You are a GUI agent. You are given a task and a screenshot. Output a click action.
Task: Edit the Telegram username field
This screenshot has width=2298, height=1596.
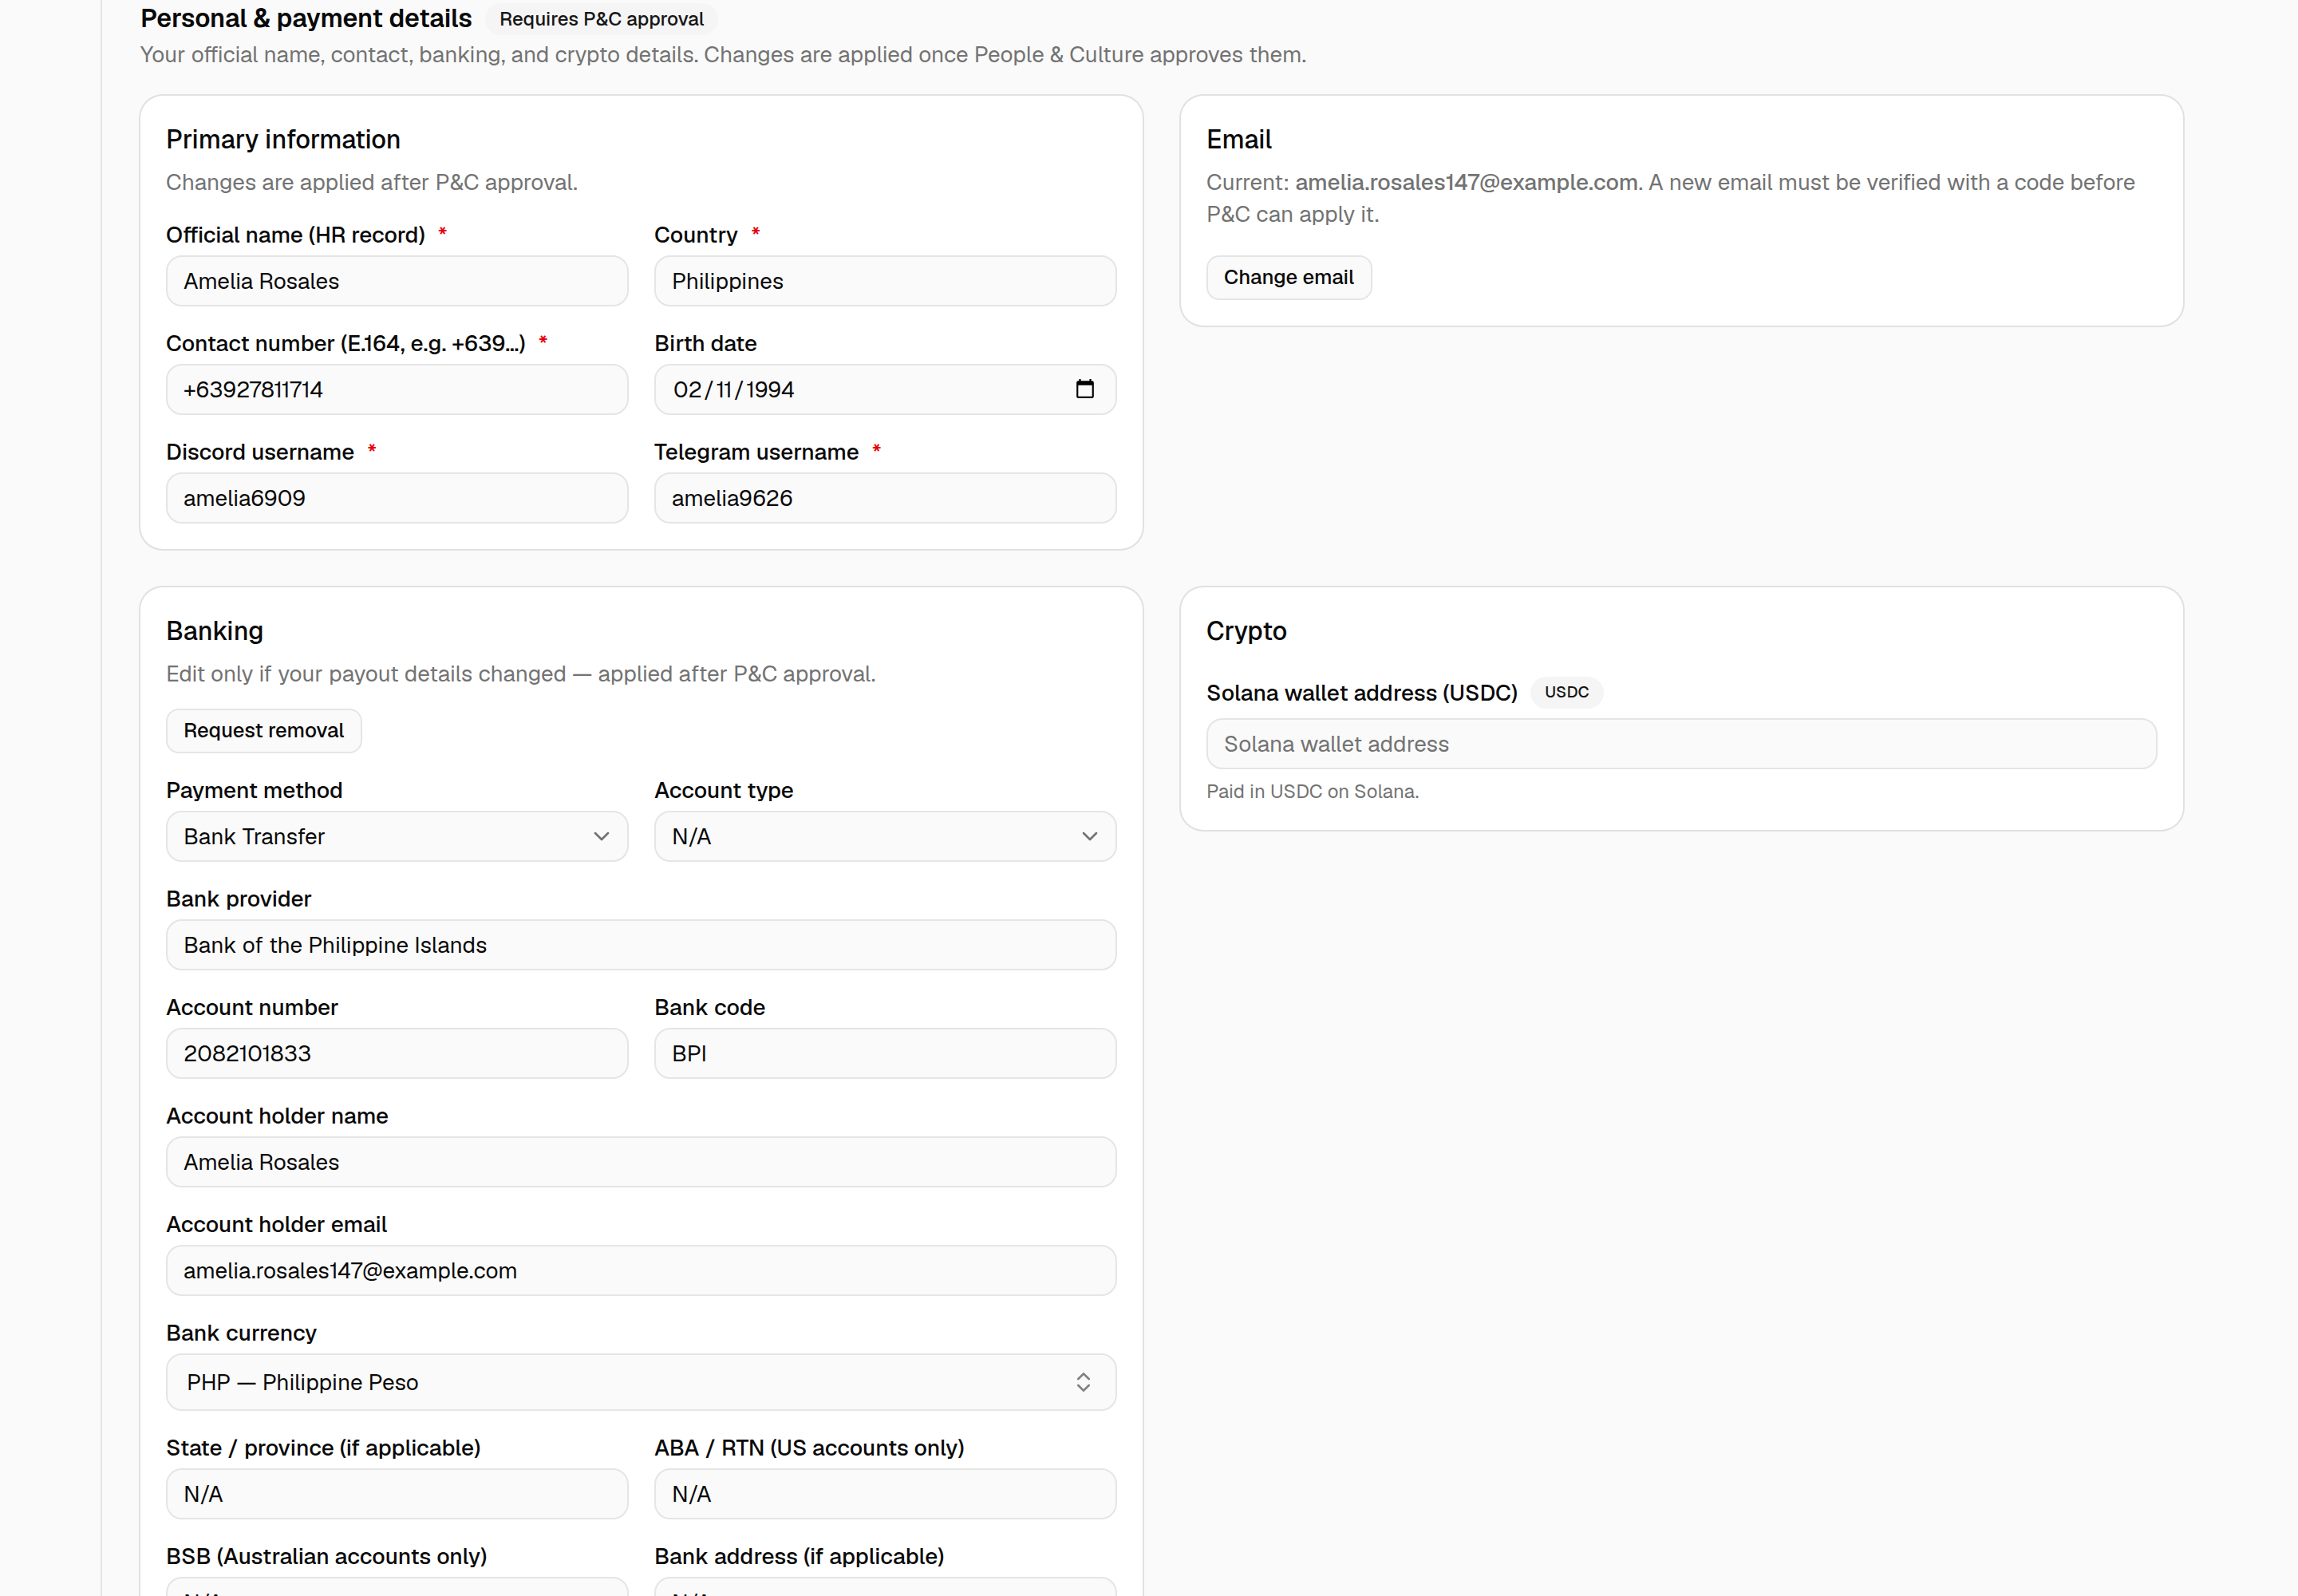click(885, 498)
